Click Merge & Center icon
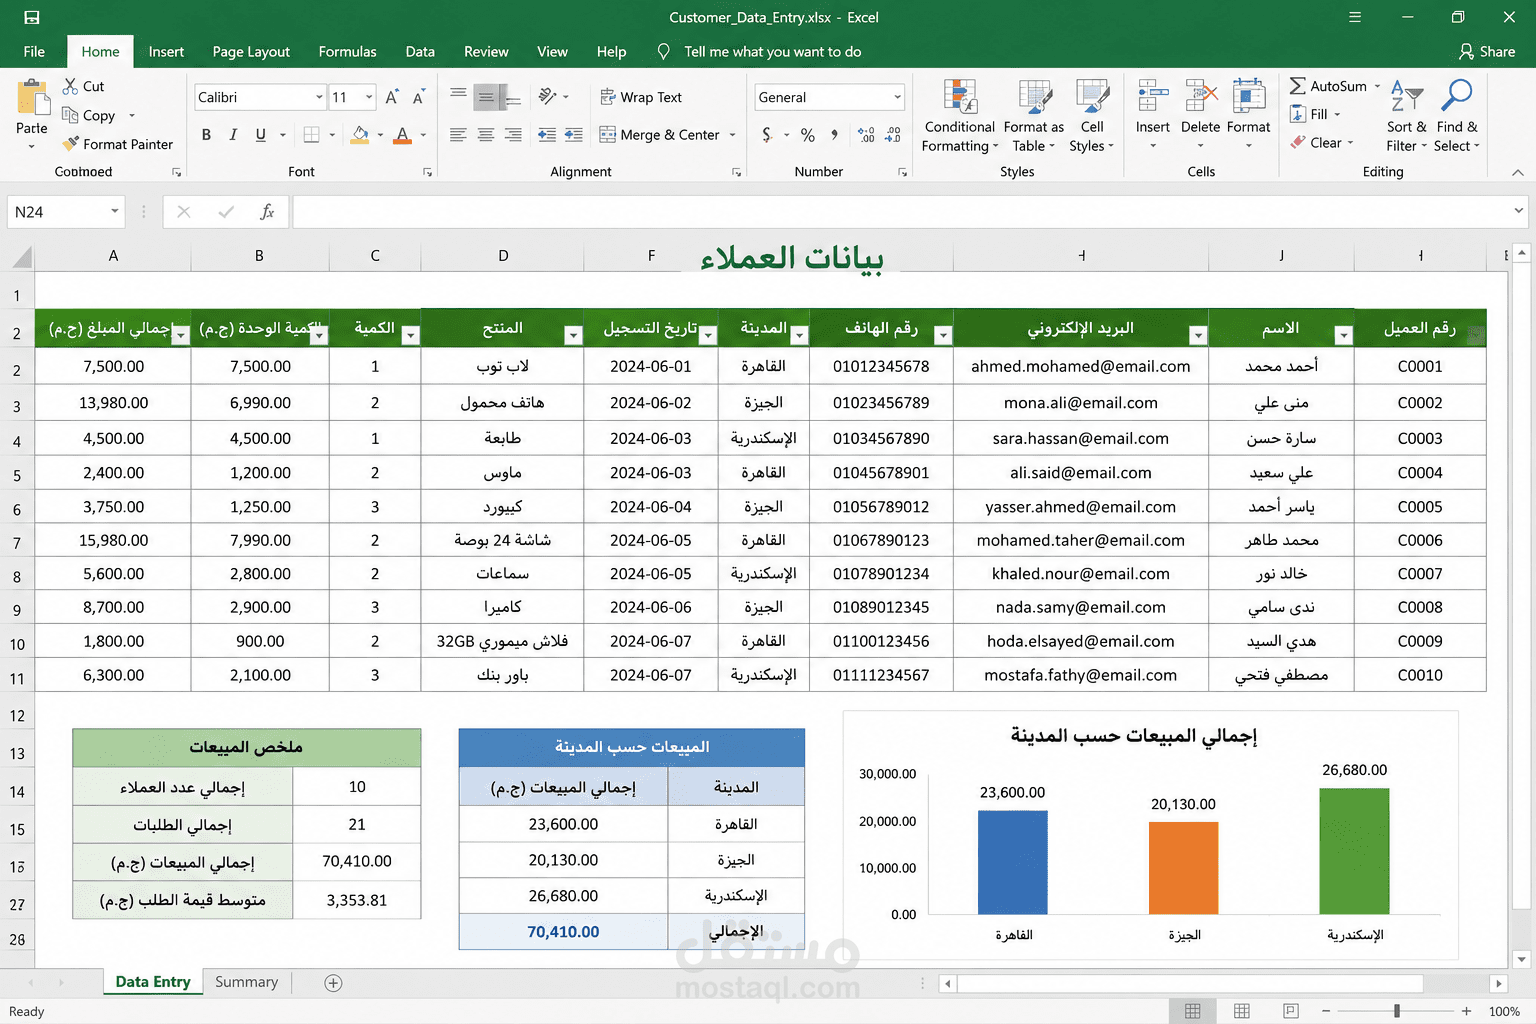Viewport: 1536px width, 1024px height. tap(607, 135)
